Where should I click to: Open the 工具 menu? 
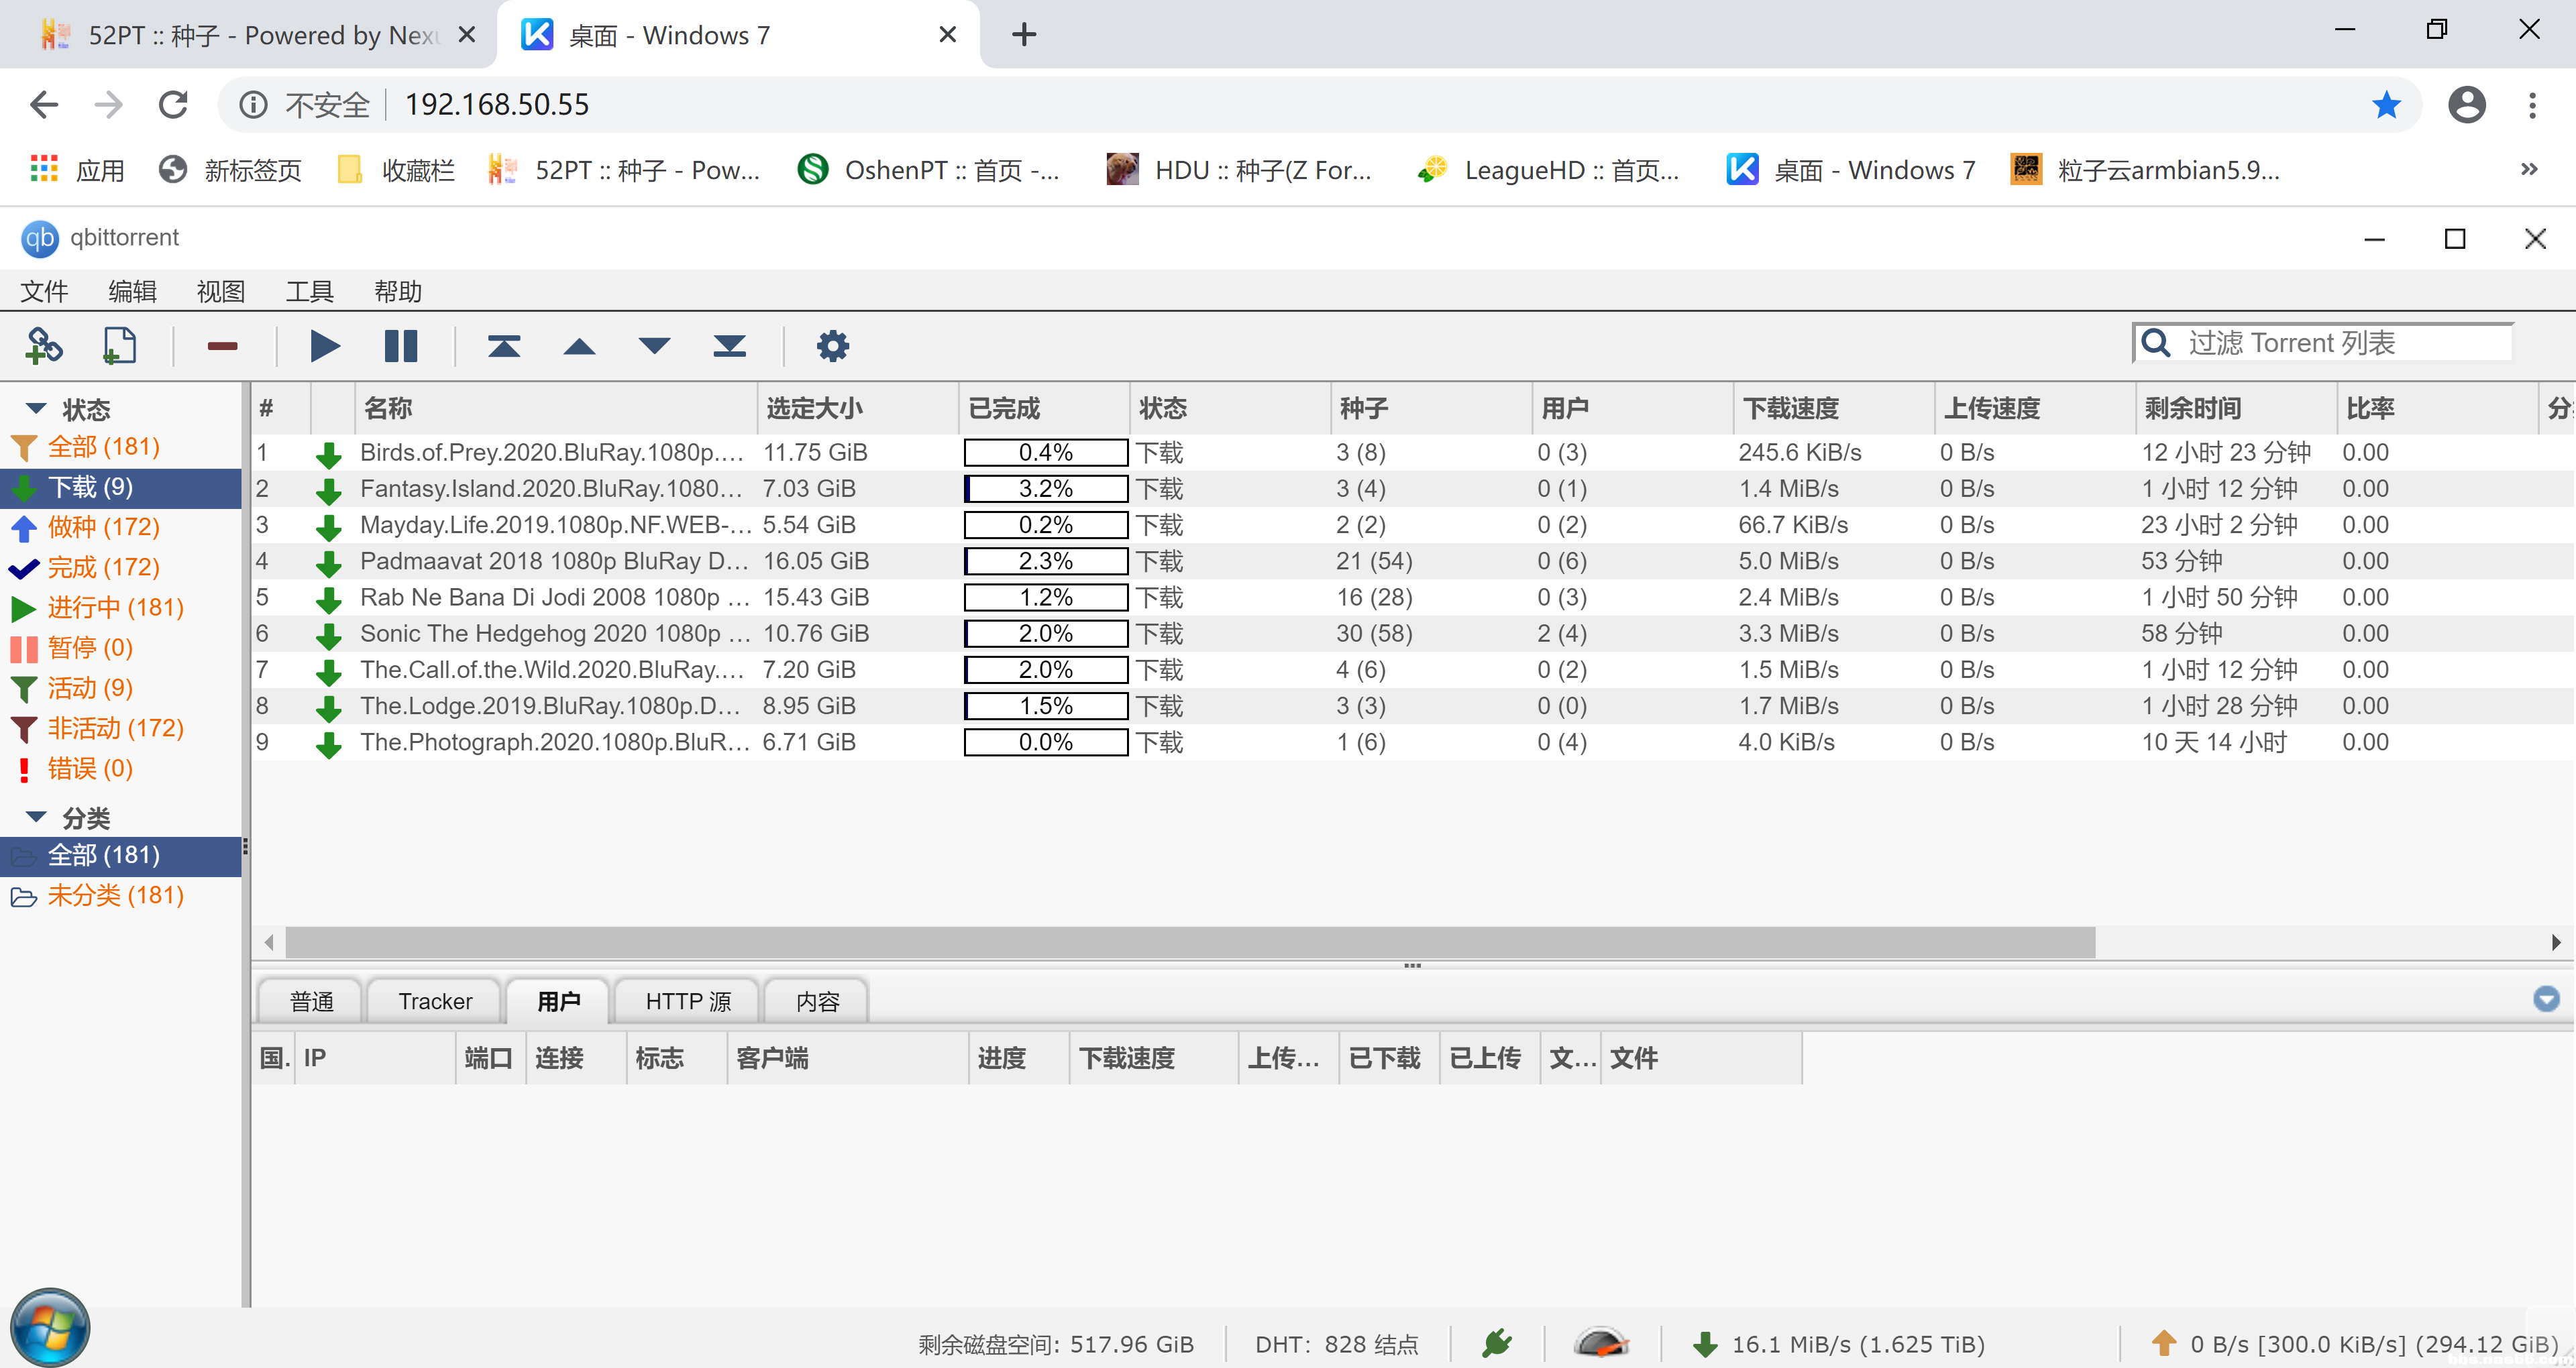(309, 291)
